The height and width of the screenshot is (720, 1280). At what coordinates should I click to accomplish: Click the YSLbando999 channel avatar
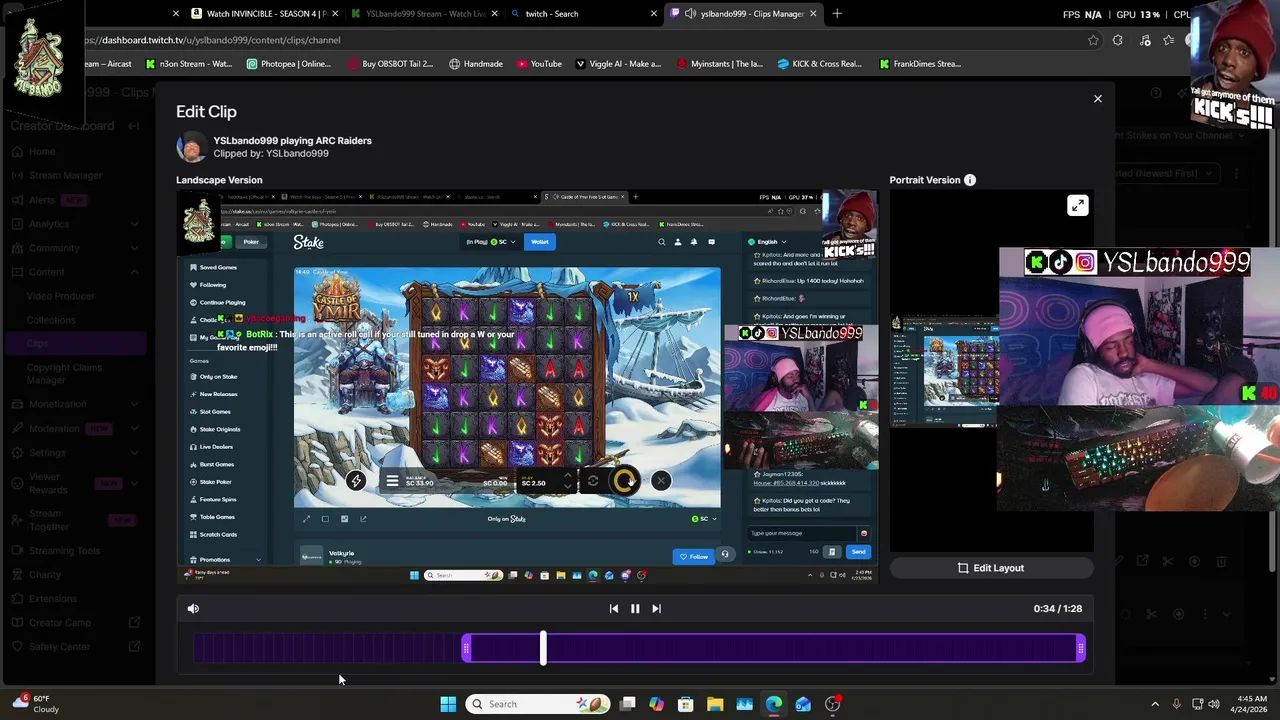click(191, 147)
